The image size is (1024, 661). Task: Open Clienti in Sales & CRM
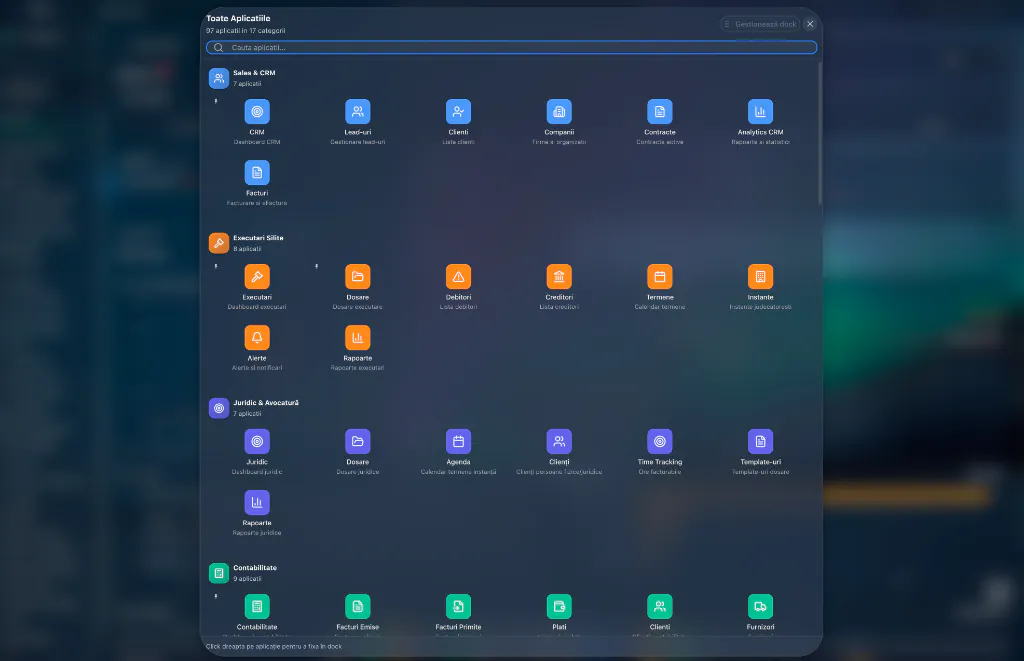tap(458, 112)
